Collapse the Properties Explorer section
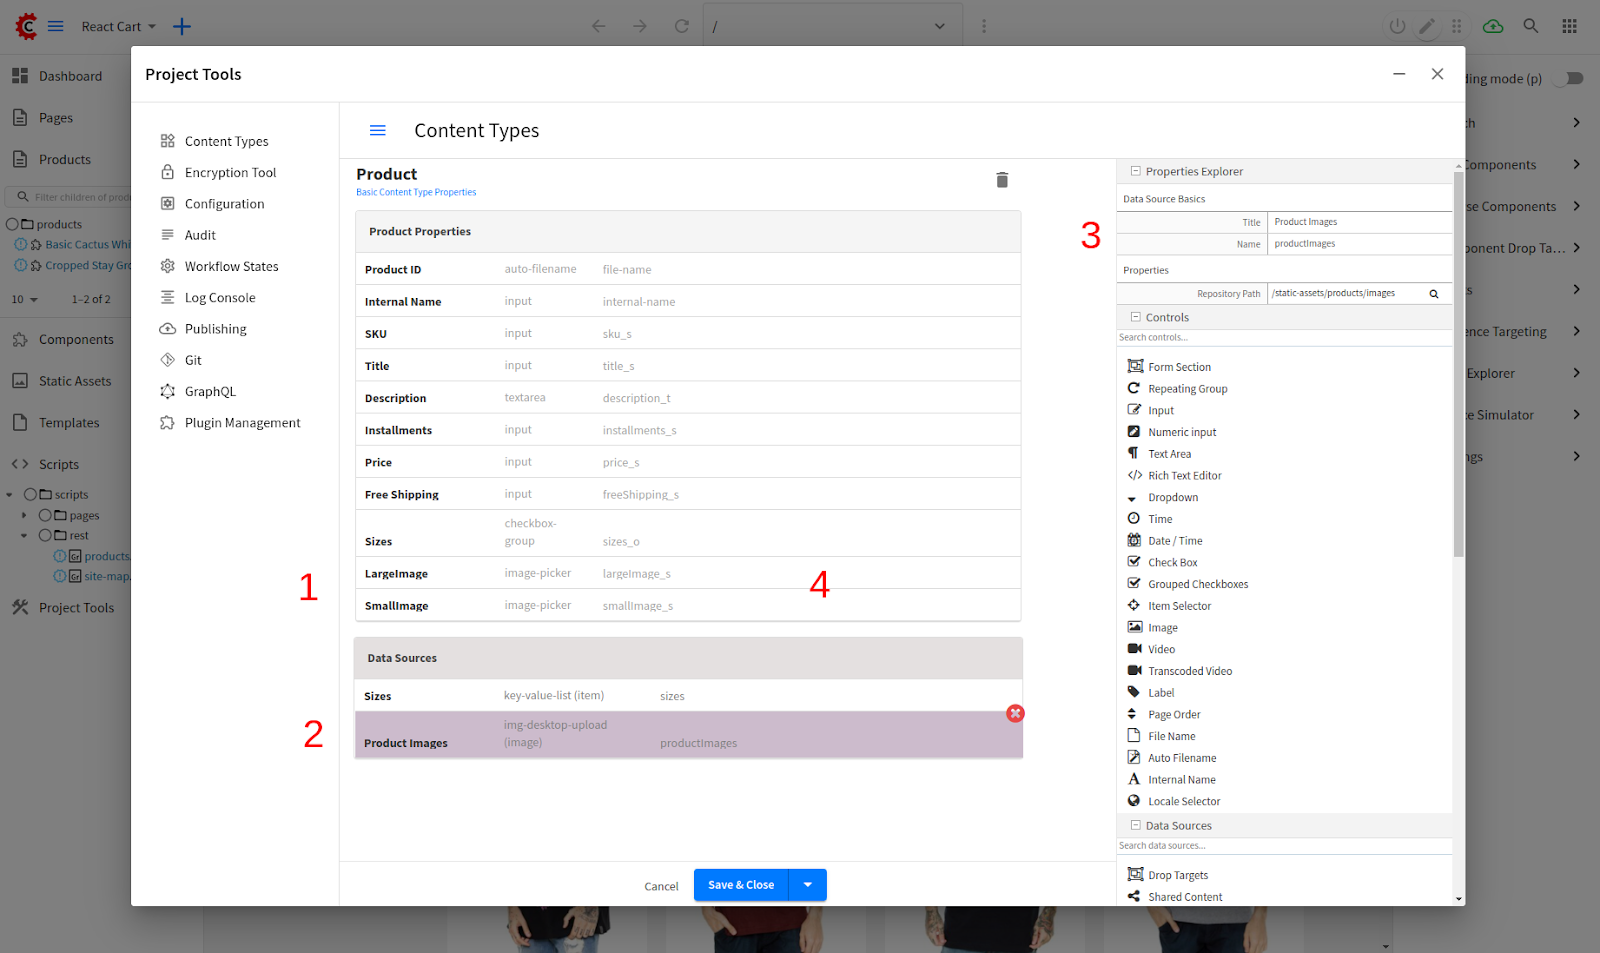Viewport: 1600px width, 953px height. [1136, 171]
